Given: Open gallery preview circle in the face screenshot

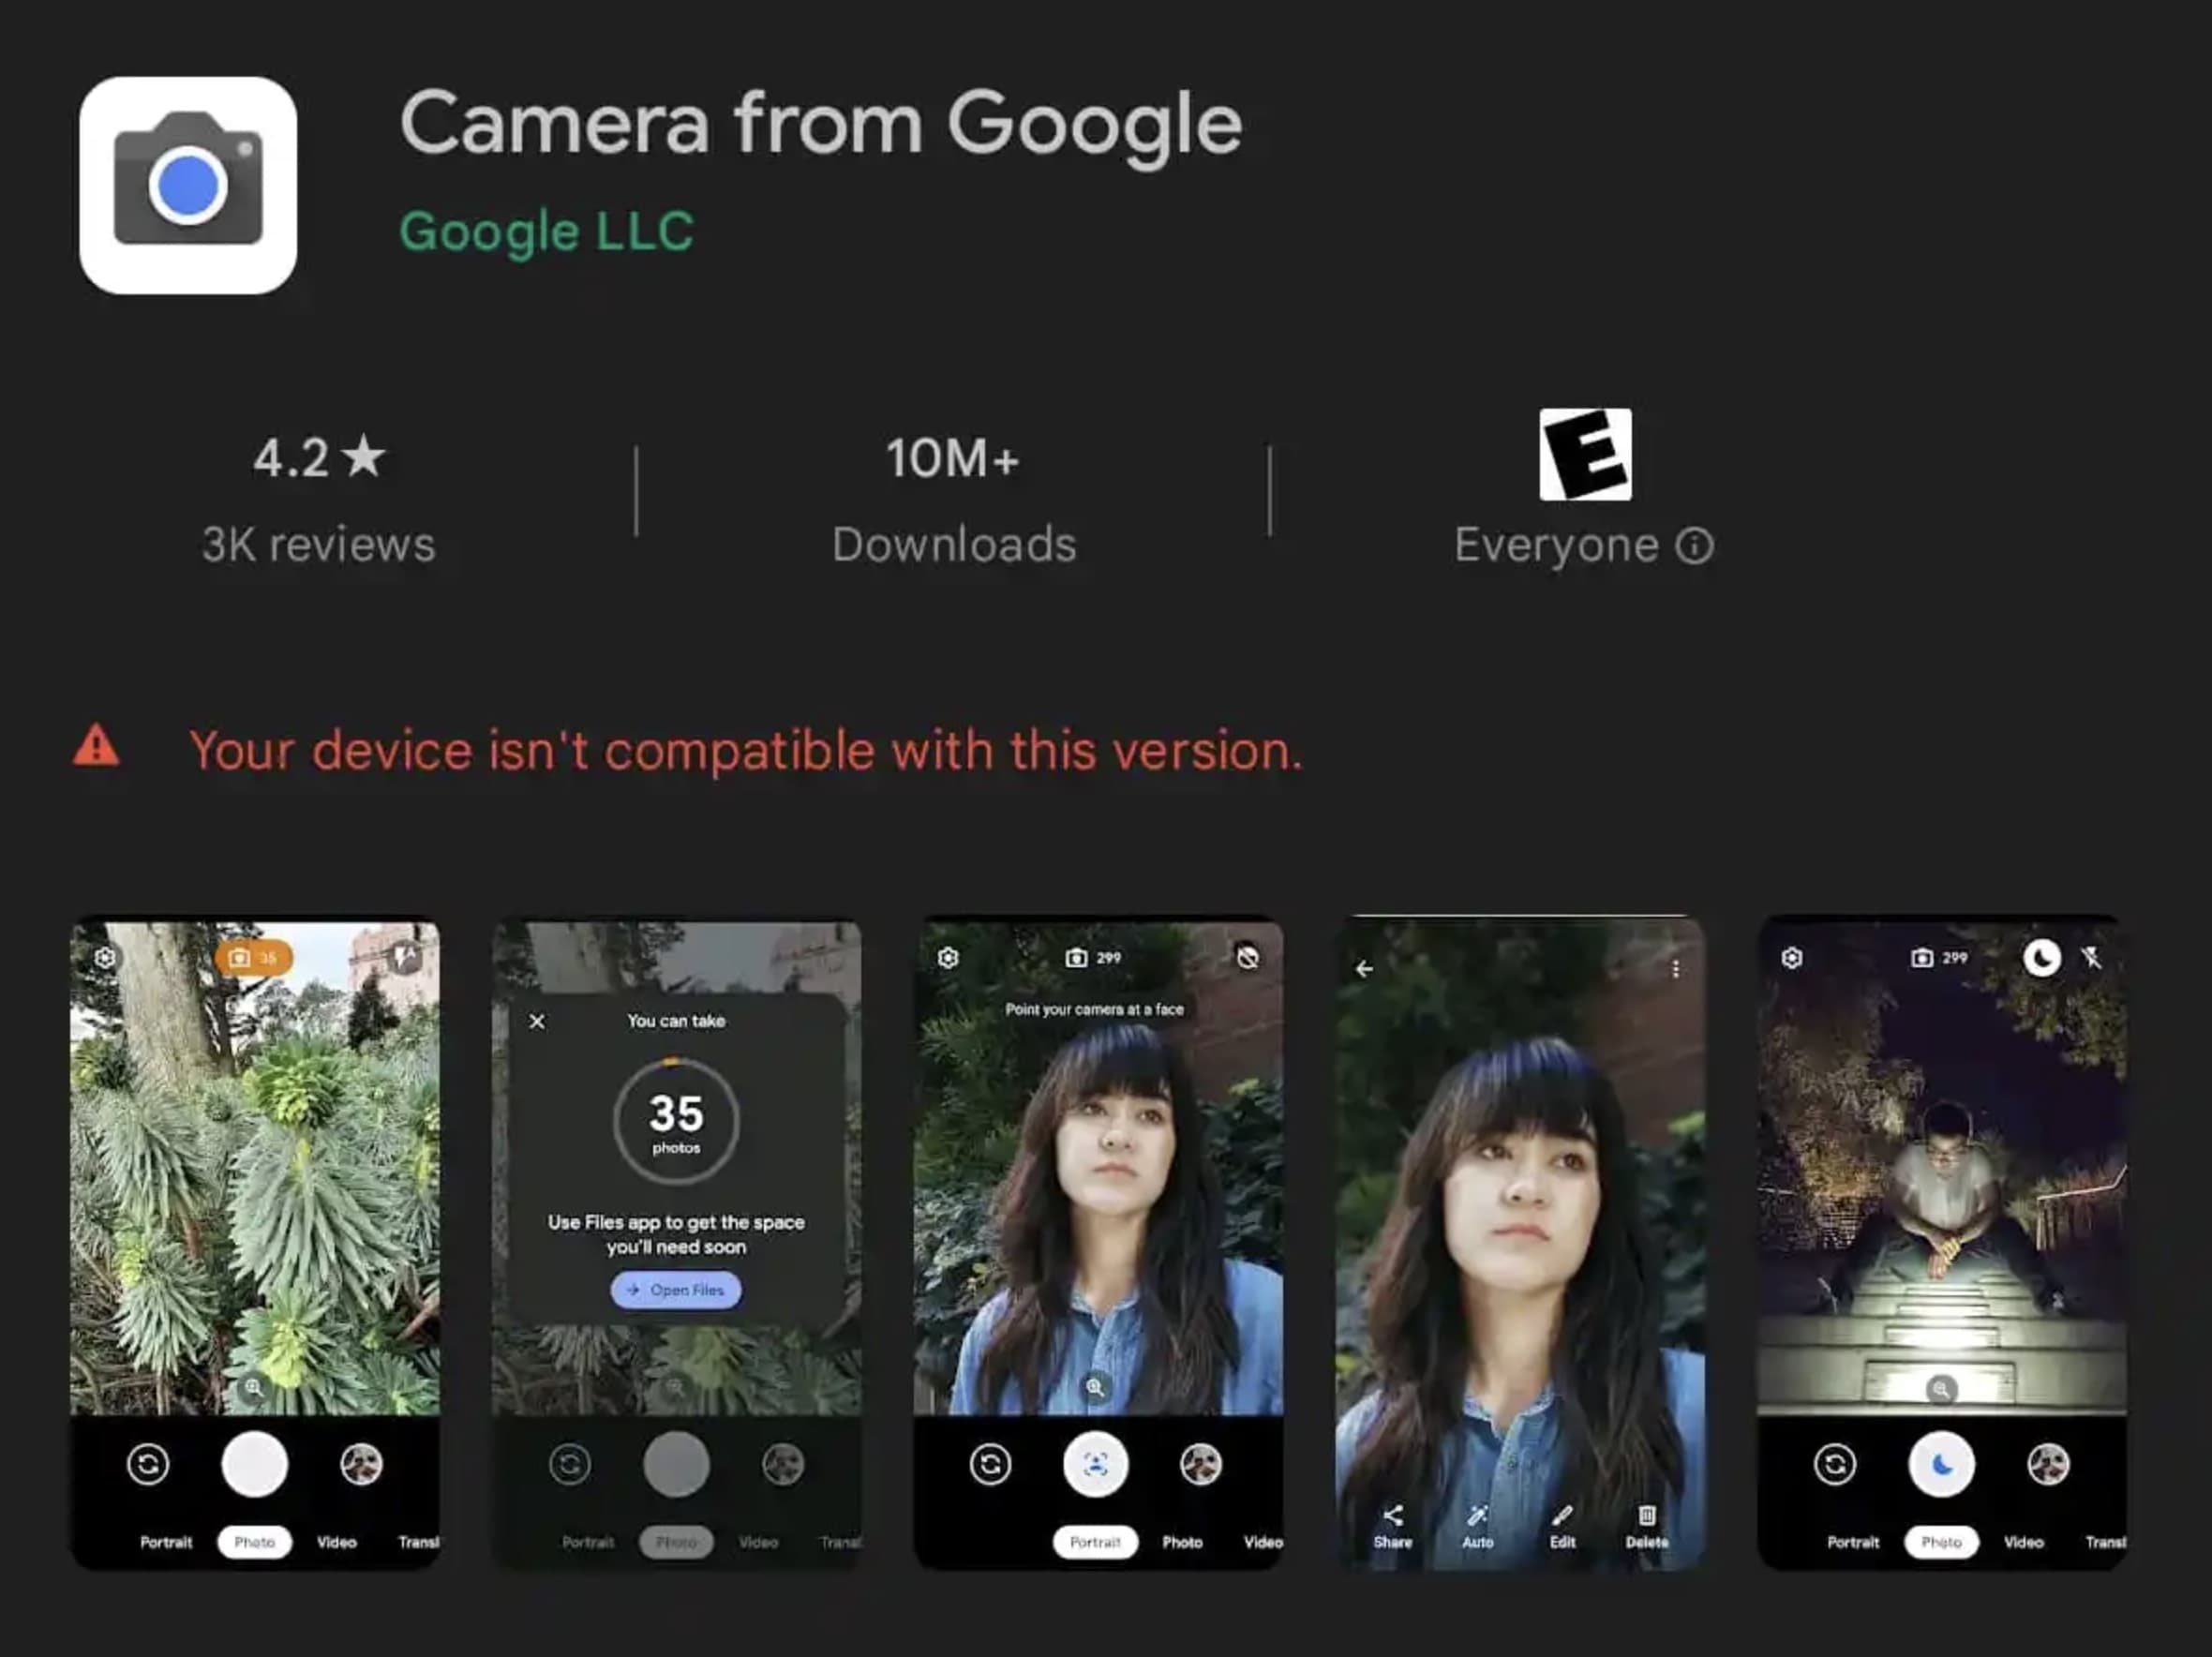Looking at the screenshot, I should (1201, 1465).
